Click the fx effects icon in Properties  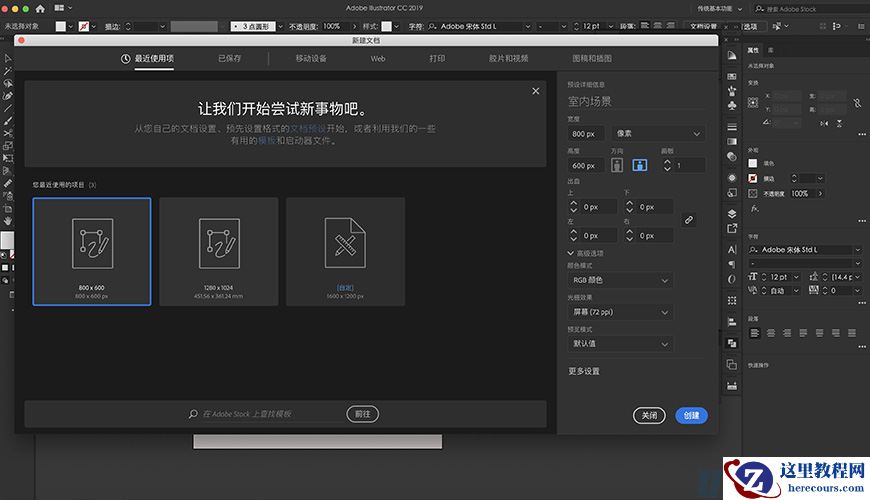coord(754,209)
